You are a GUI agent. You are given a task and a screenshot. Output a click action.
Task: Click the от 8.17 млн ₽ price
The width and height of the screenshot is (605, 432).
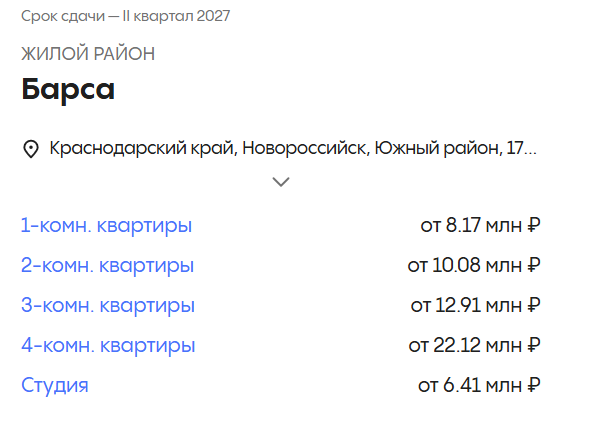480,225
